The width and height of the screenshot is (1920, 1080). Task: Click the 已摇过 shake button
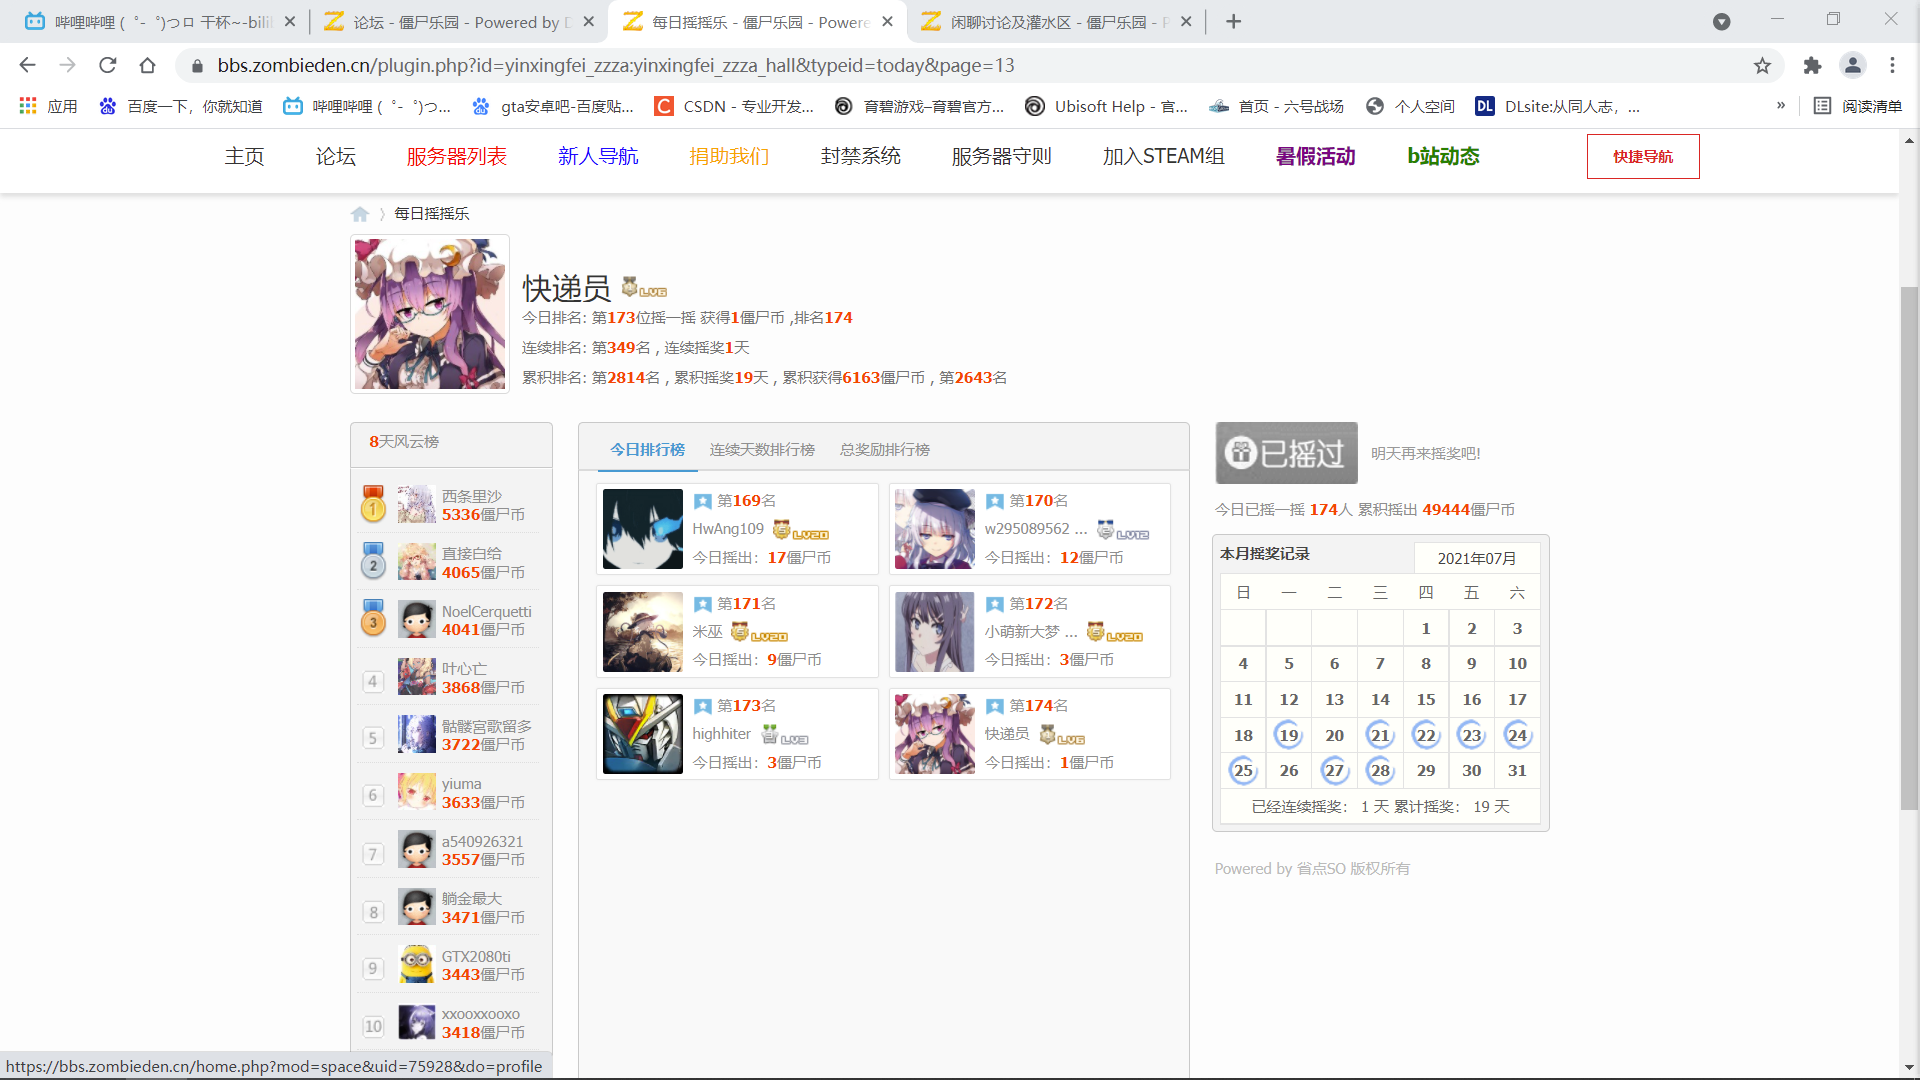(1286, 453)
